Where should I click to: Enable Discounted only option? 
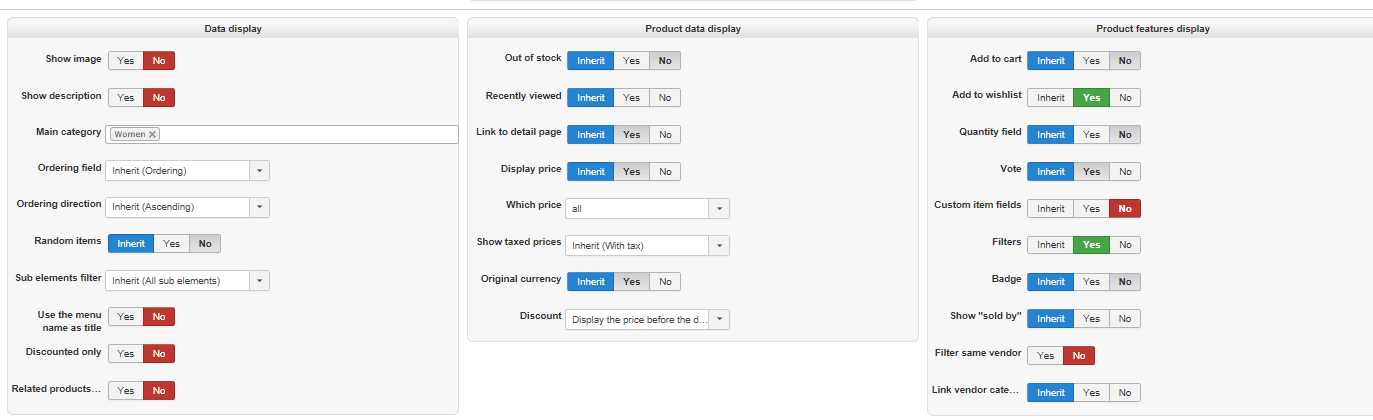(x=126, y=354)
